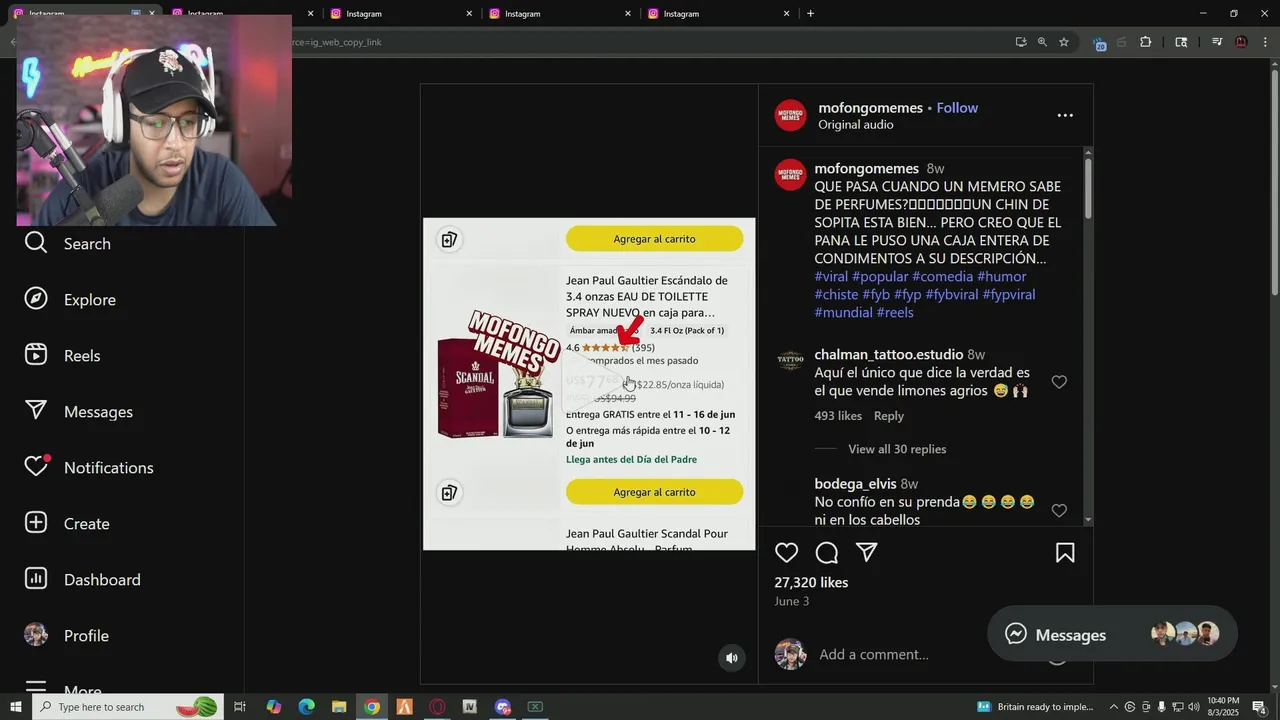View all 30 replies
The width and height of the screenshot is (1280, 720).
tap(897, 449)
